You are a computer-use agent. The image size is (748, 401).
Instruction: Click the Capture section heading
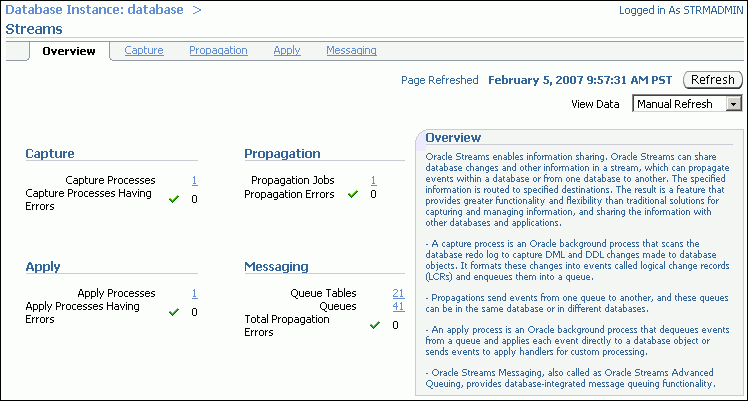(x=50, y=154)
